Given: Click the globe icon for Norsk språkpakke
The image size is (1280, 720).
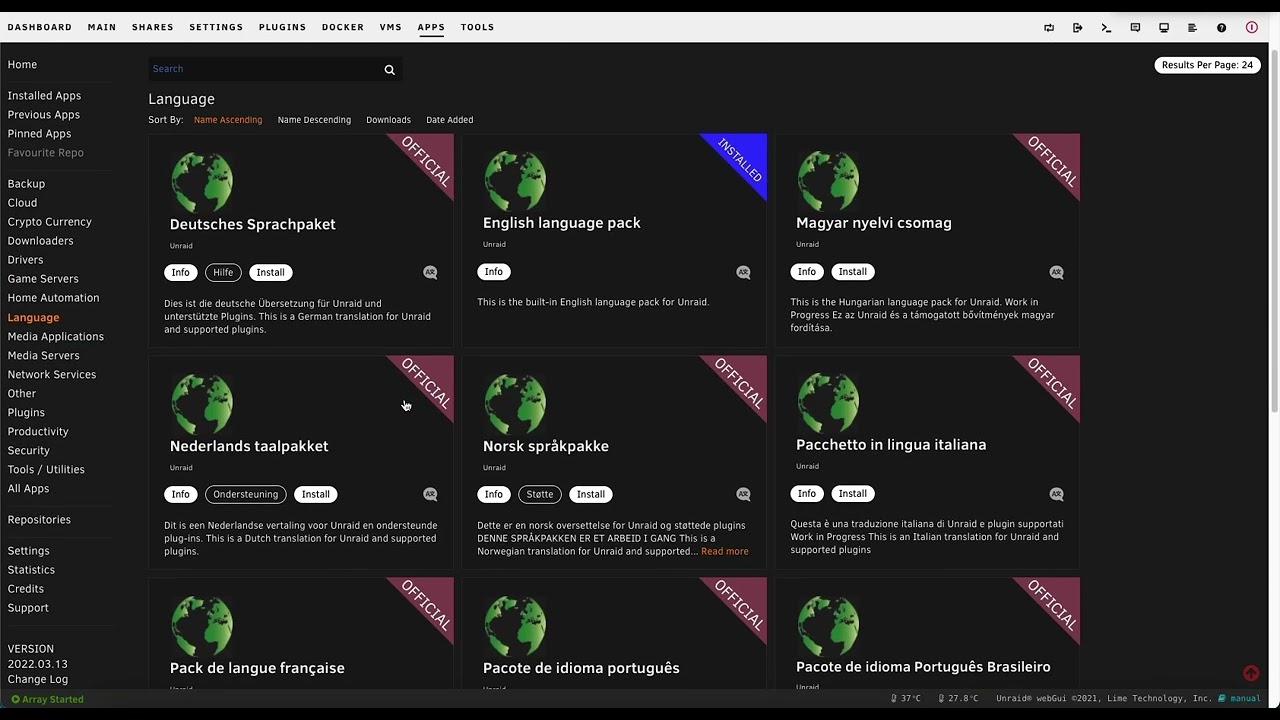Looking at the screenshot, I should pos(515,404).
